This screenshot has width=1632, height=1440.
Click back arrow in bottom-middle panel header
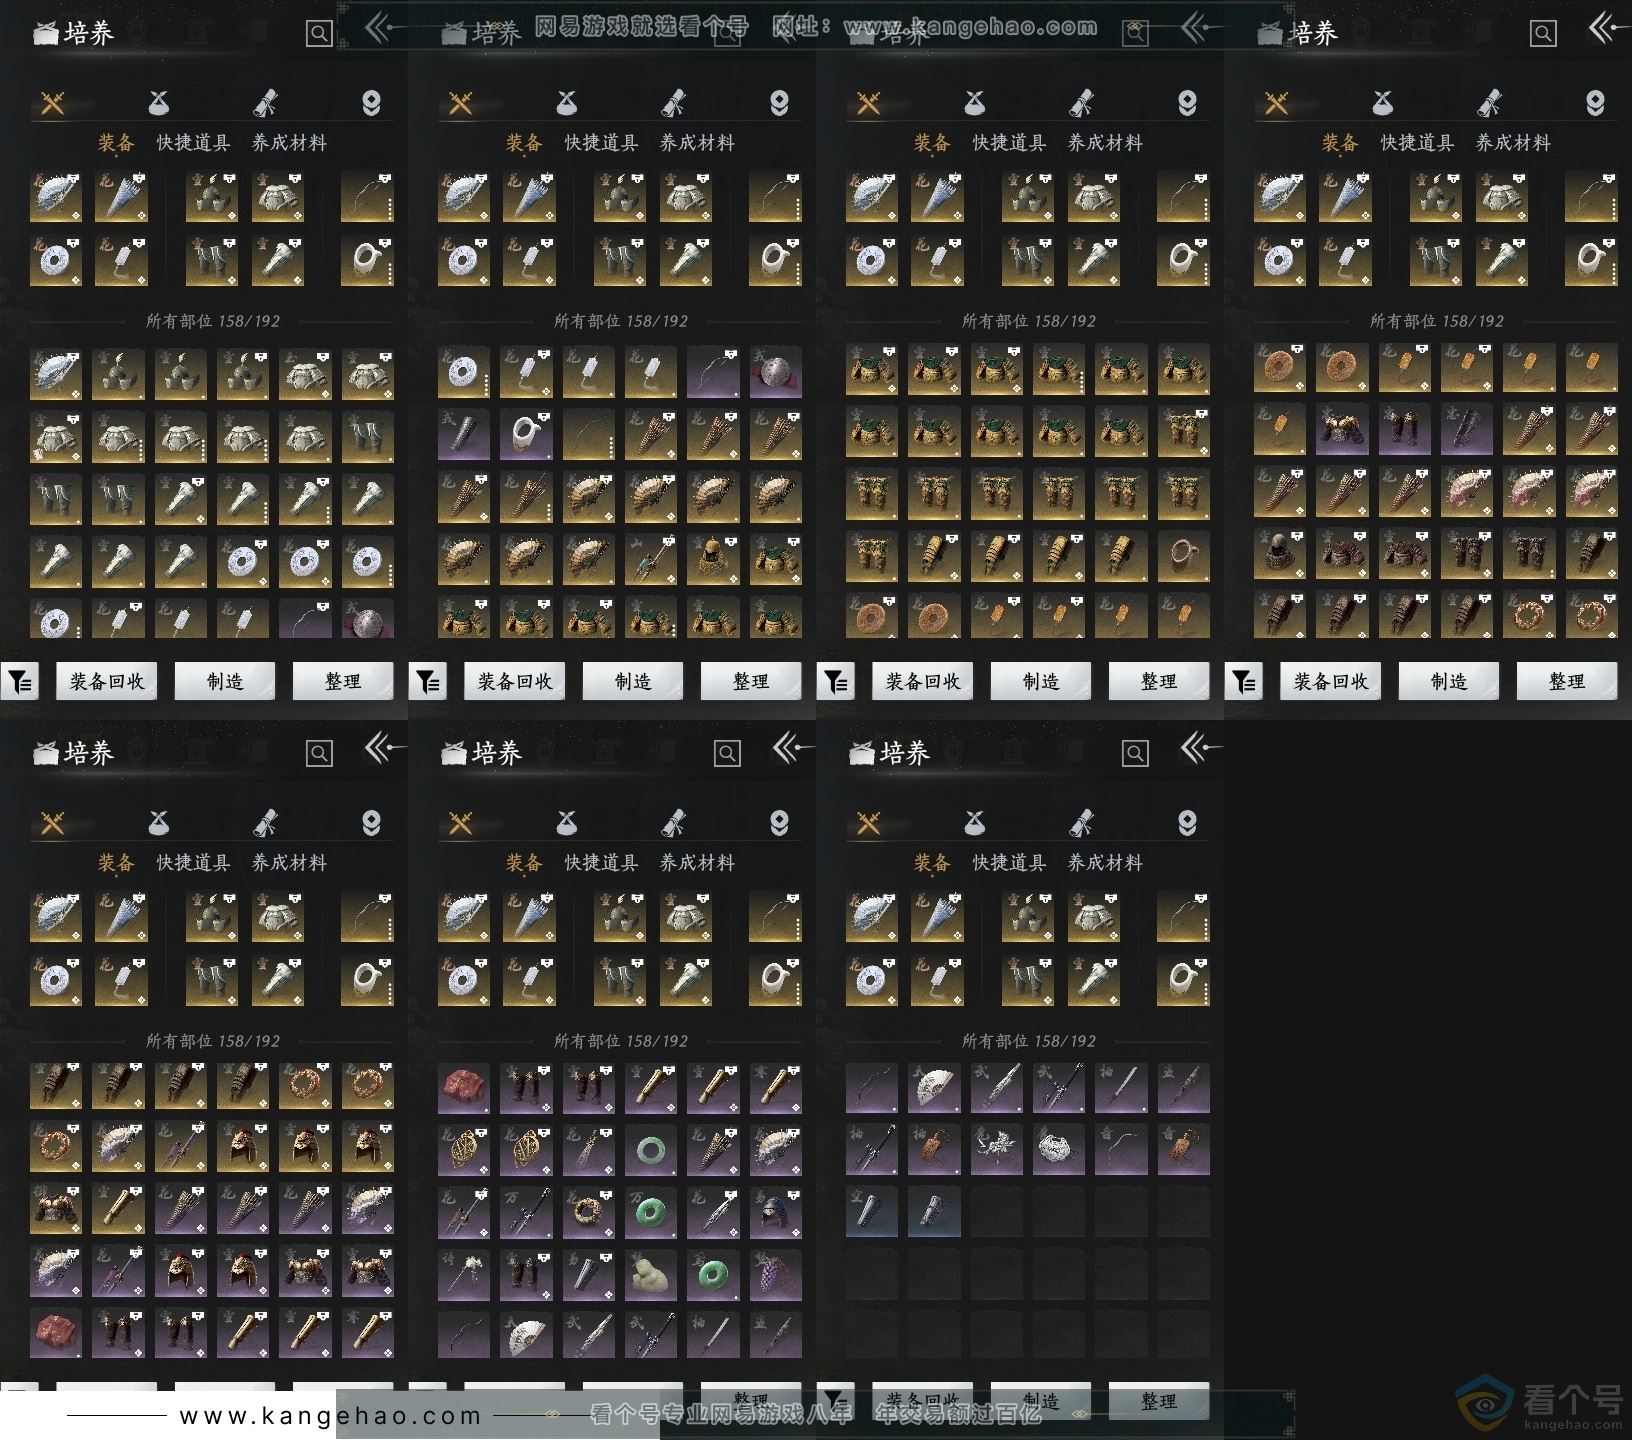point(791,748)
